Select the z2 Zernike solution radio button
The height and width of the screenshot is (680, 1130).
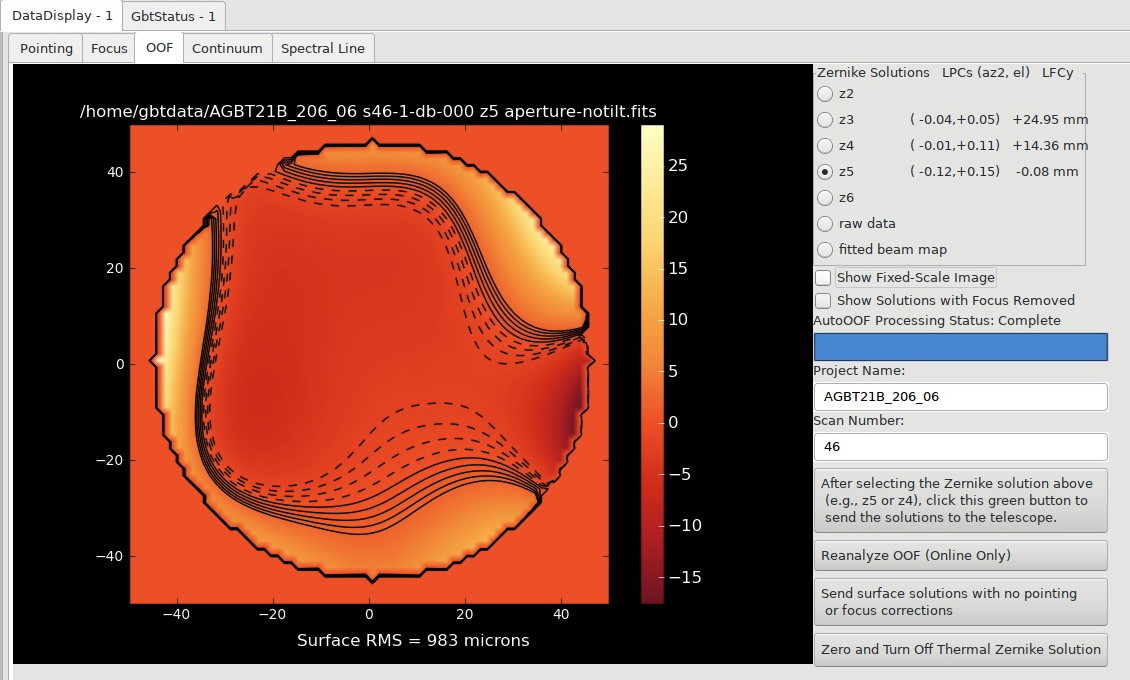click(x=825, y=94)
